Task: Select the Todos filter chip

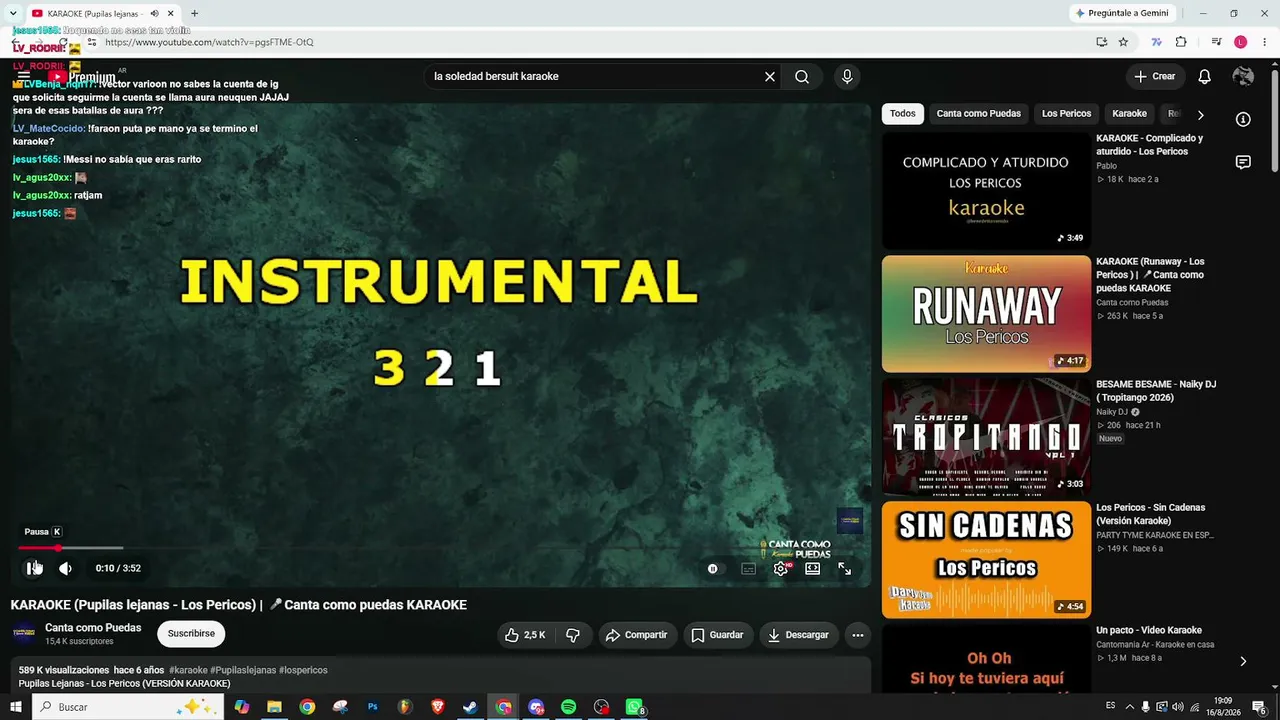Action: tap(903, 114)
